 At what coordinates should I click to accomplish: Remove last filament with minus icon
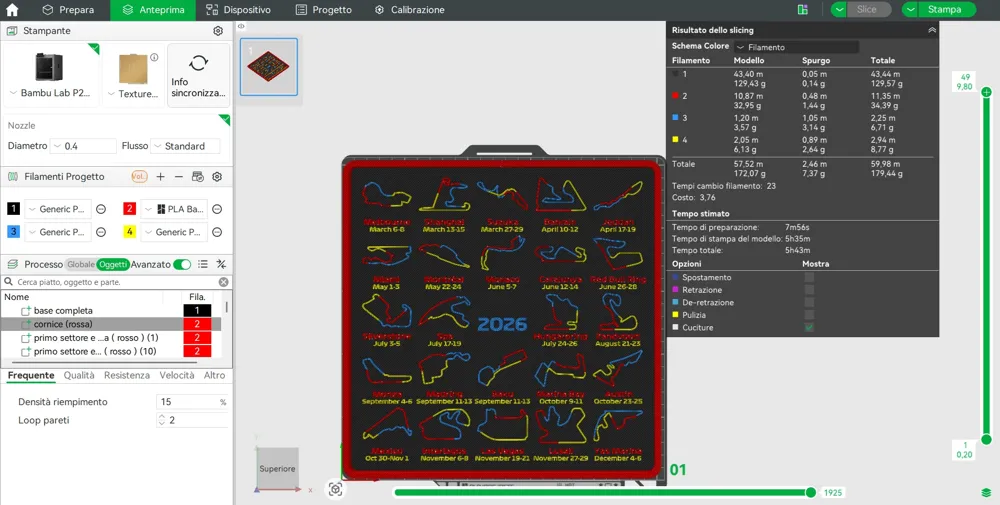pos(179,177)
